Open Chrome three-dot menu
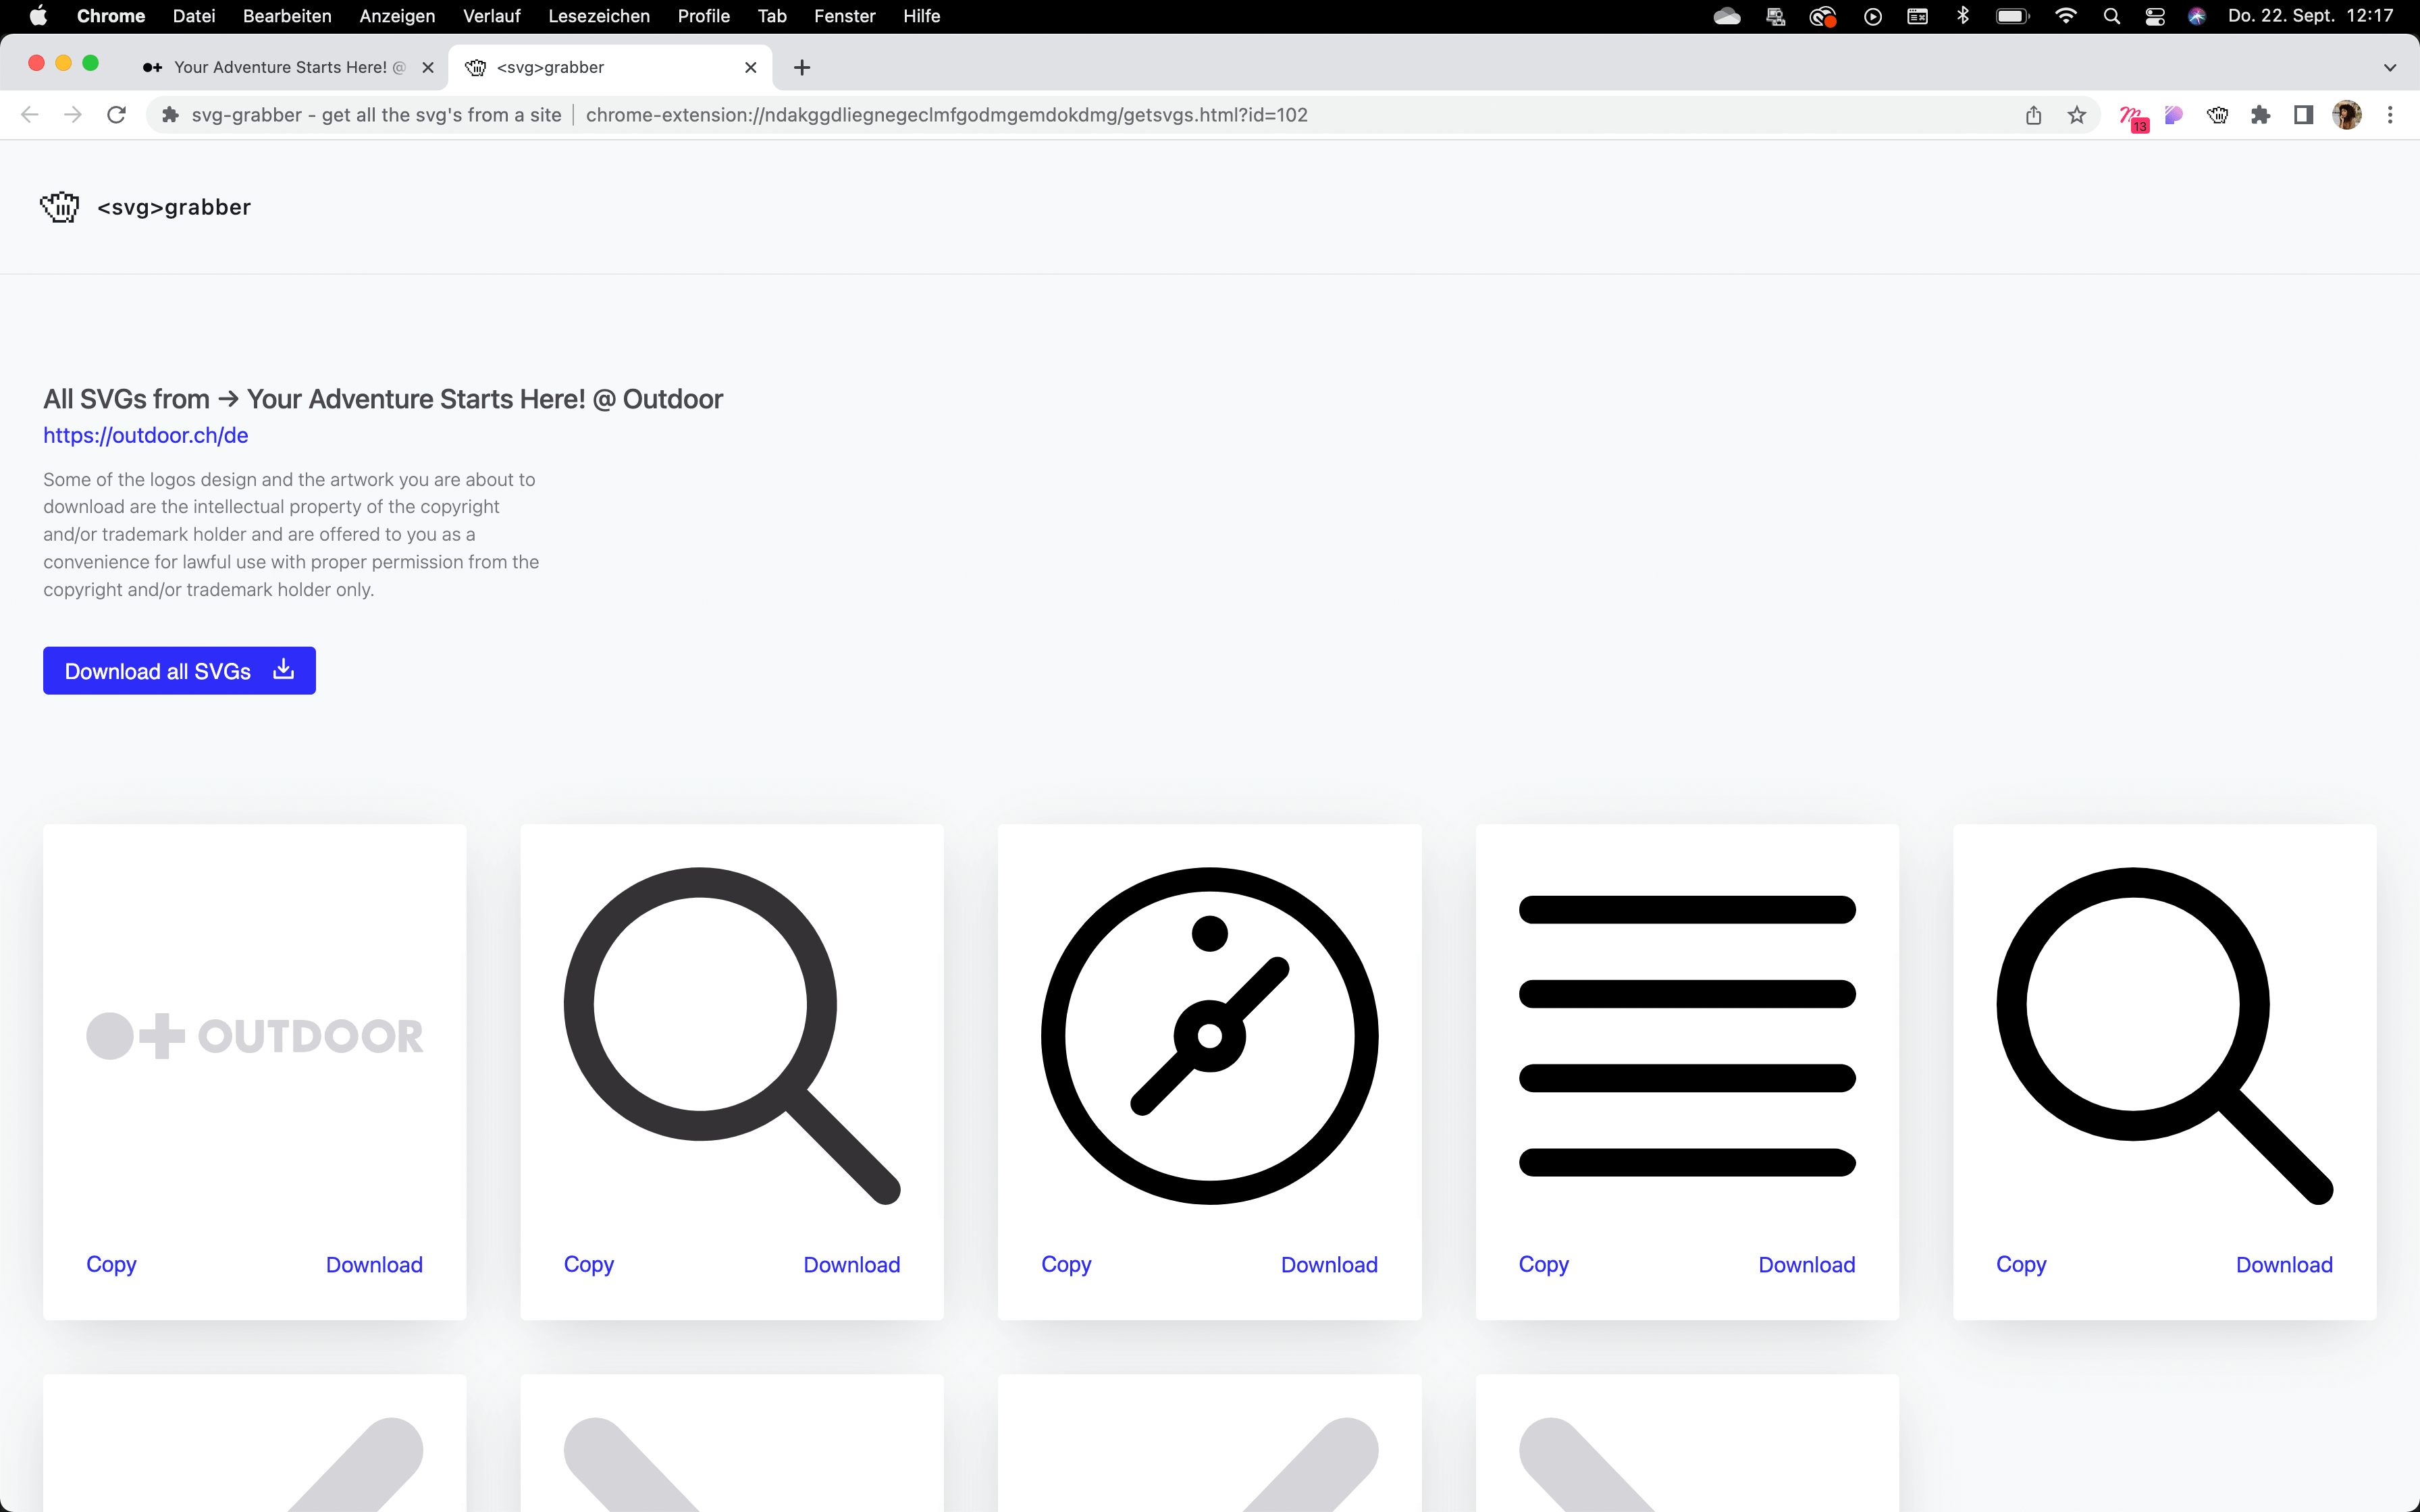 point(2390,115)
